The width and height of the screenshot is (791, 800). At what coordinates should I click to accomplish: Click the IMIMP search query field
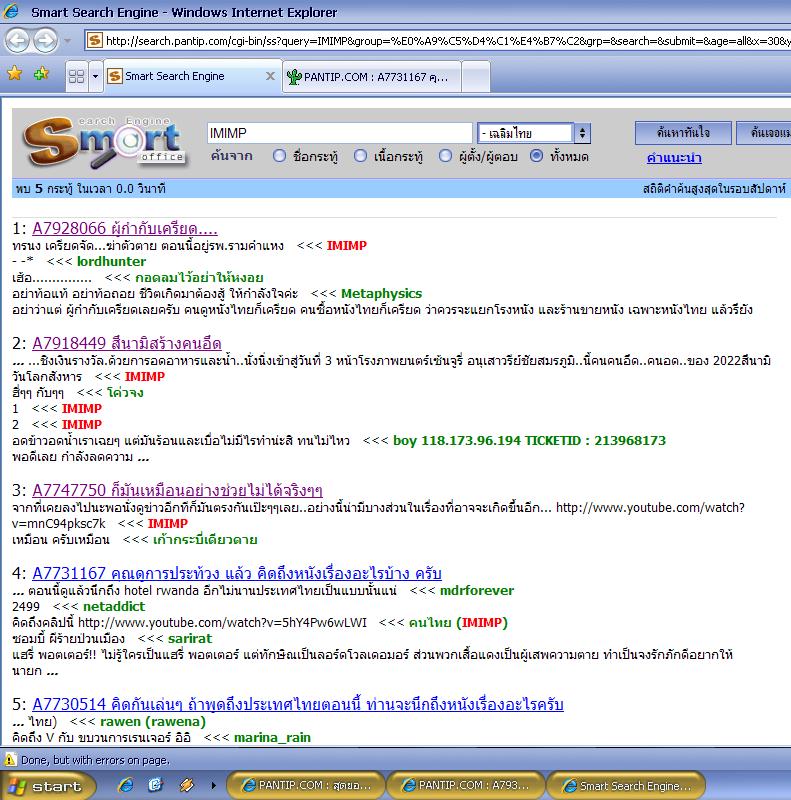(x=339, y=133)
